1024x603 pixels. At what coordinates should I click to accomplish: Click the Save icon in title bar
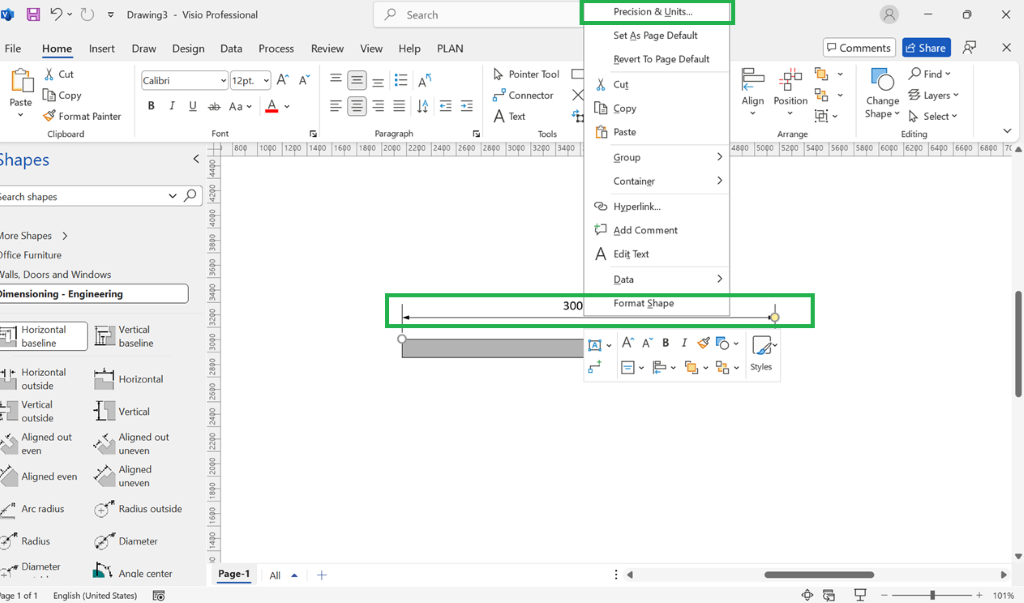pos(33,14)
